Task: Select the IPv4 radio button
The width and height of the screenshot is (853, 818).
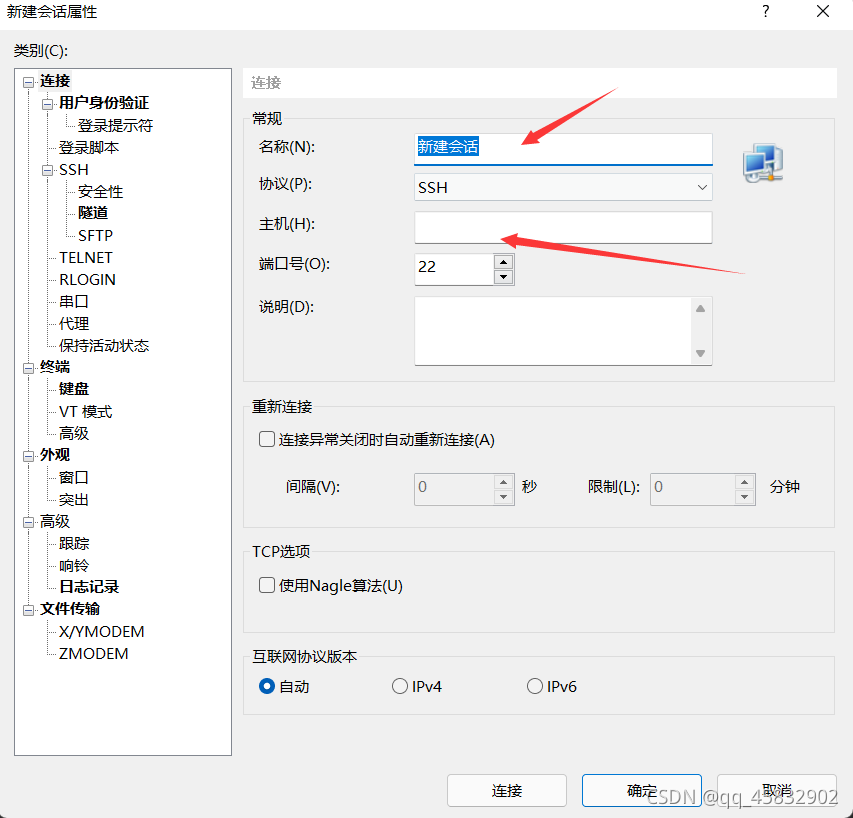Action: tap(400, 686)
